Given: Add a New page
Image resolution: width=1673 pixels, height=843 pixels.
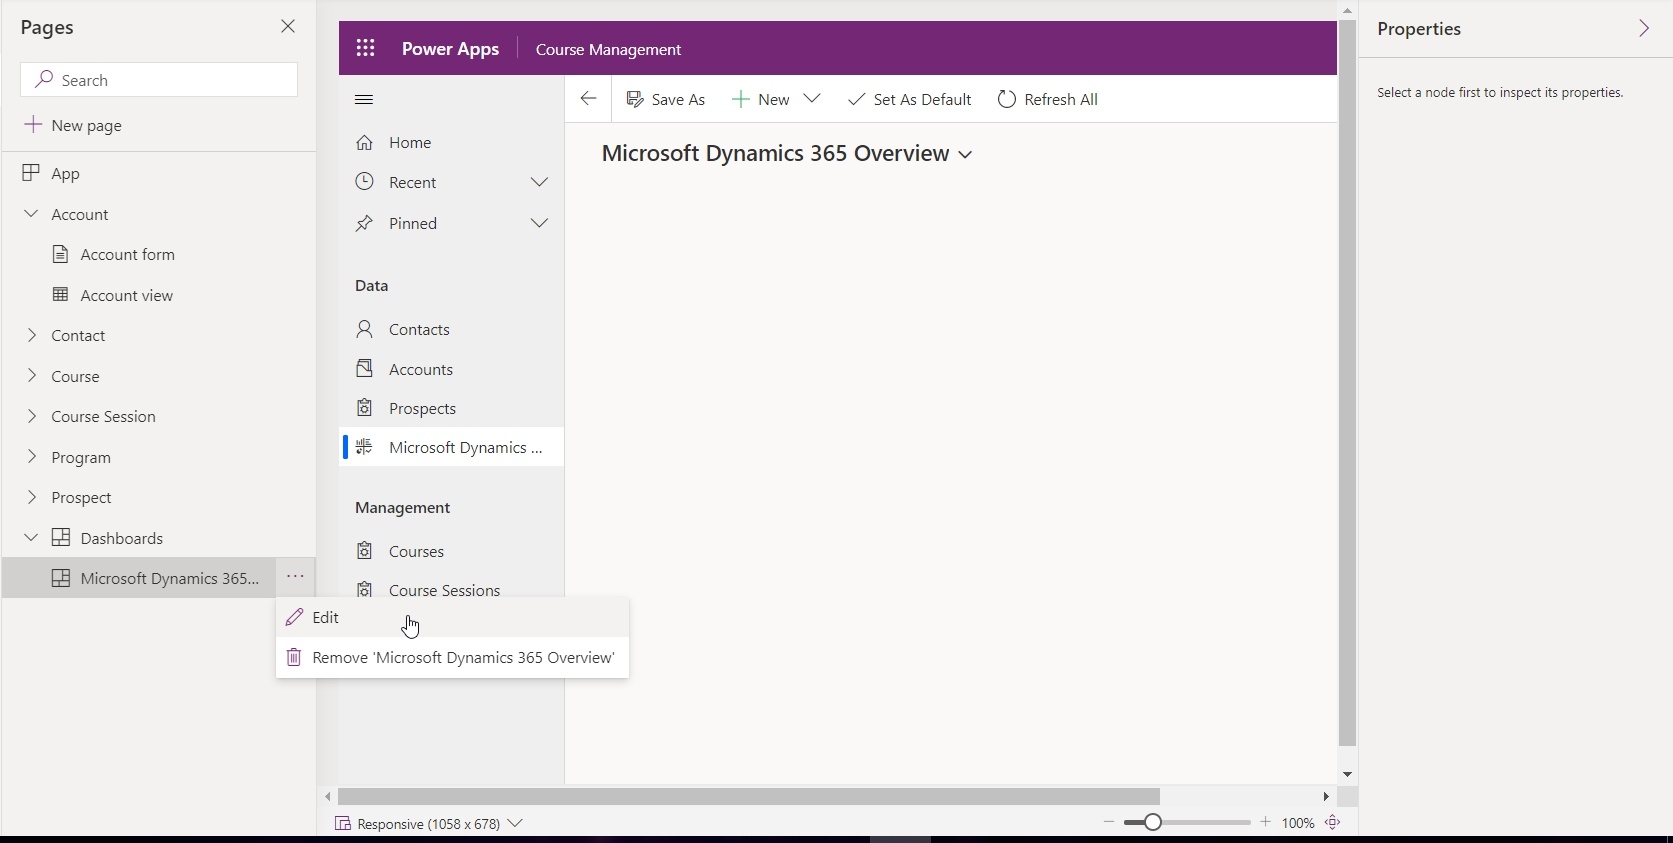Looking at the screenshot, I should [73, 125].
